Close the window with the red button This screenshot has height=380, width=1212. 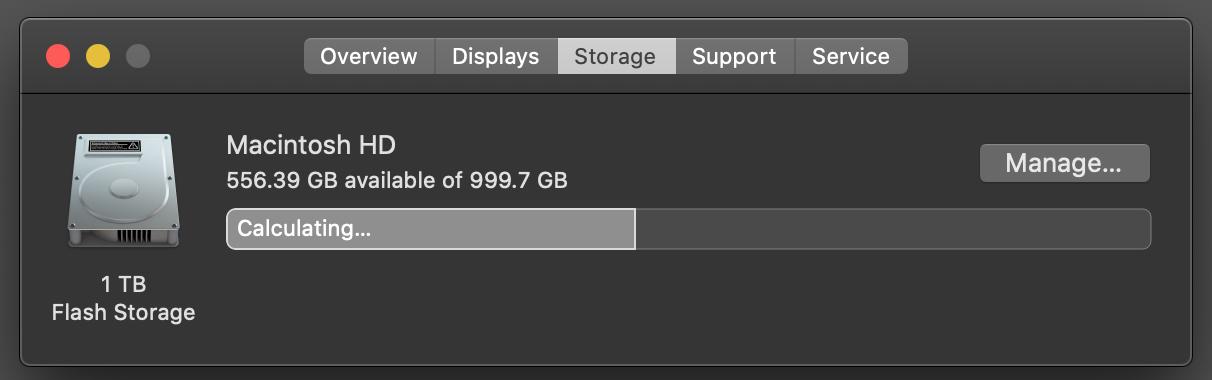click(58, 56)
